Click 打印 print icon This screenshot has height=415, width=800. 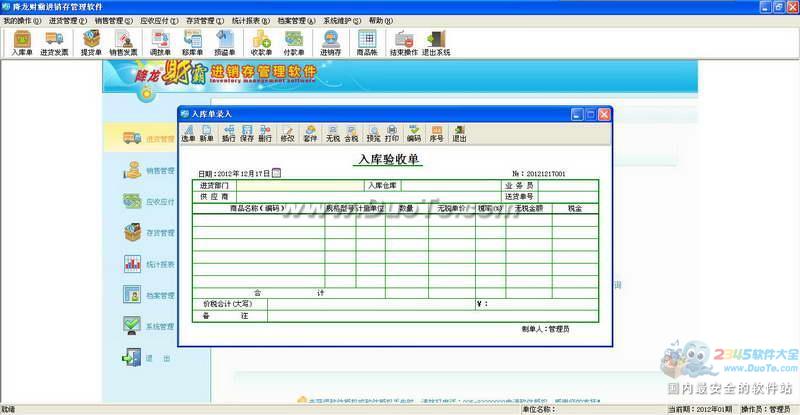click(392, 134)
